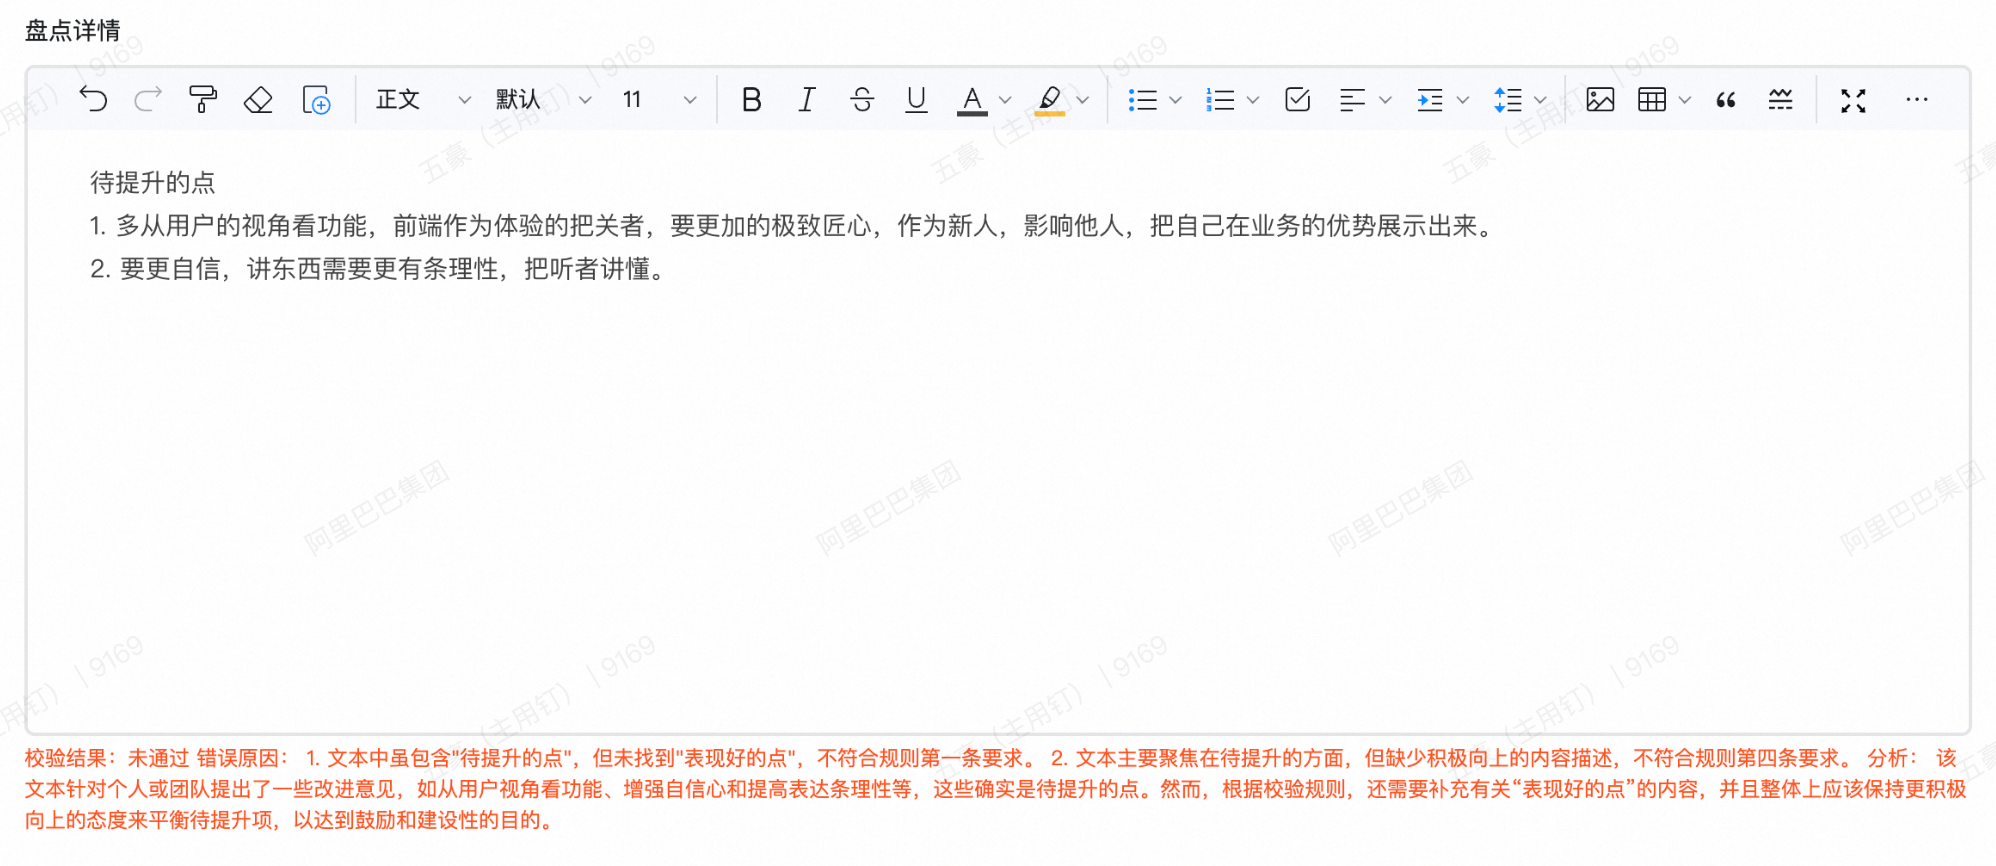Click the eraser clear formatting icon

258,100
